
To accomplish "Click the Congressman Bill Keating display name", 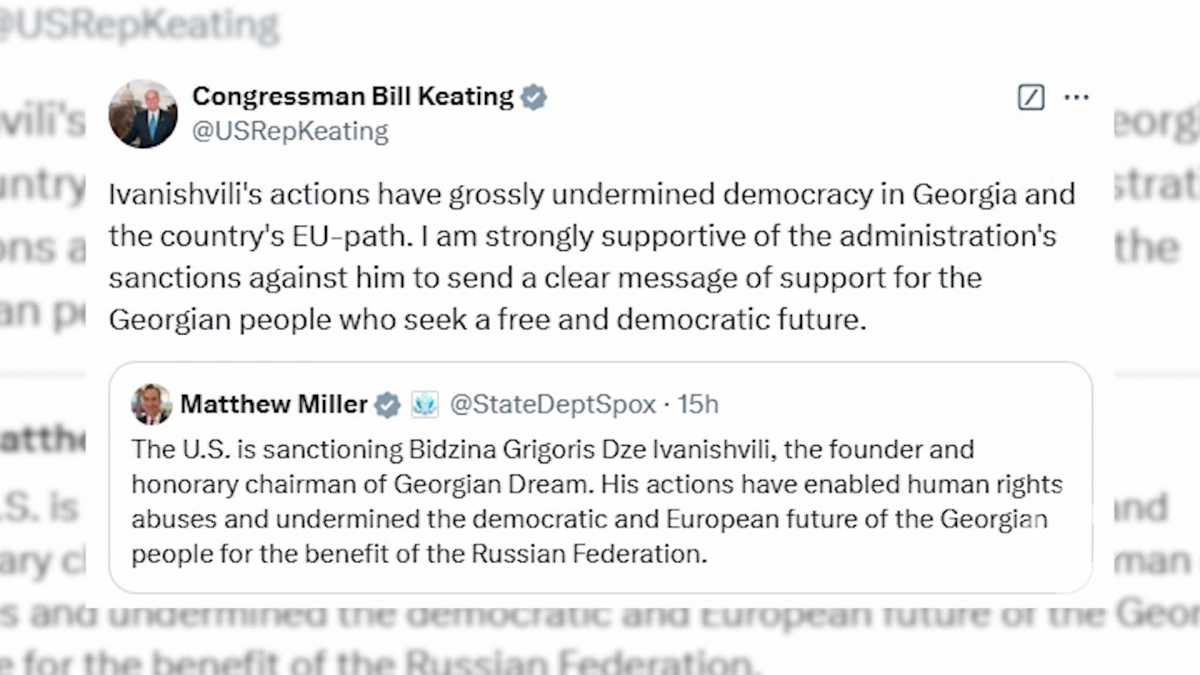I will (x=352, y=97).
